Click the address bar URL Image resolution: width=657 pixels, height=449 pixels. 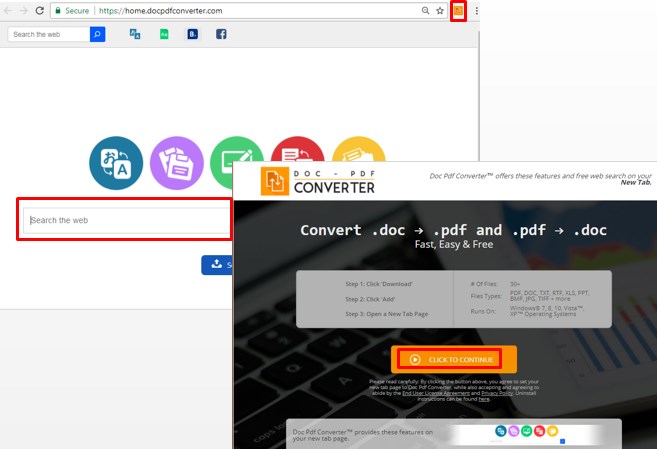pyautogui.click(x=160, y=11)
